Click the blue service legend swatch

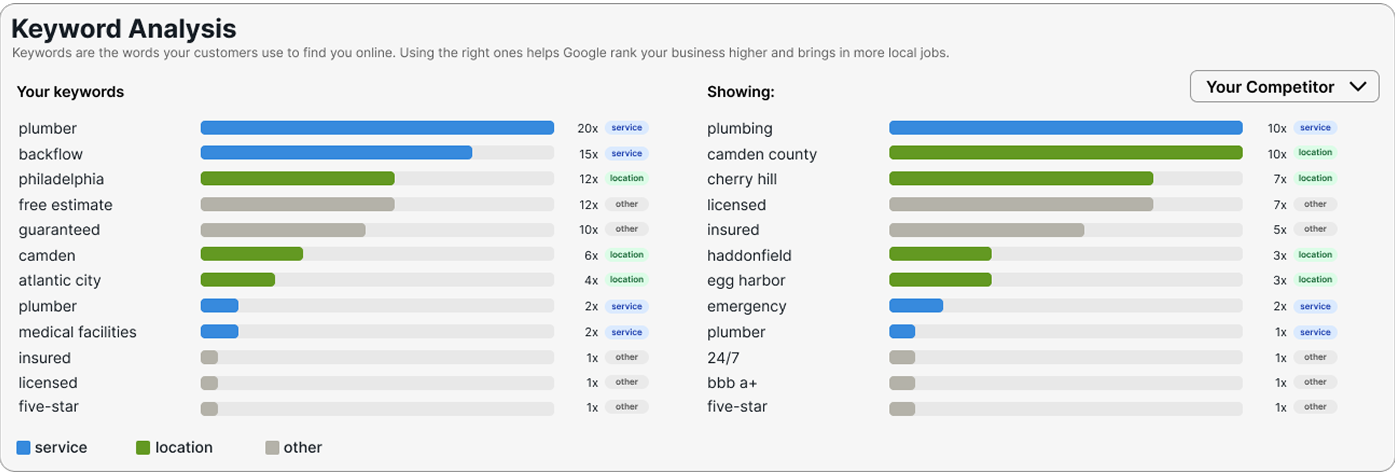click(x=24, y=448)
